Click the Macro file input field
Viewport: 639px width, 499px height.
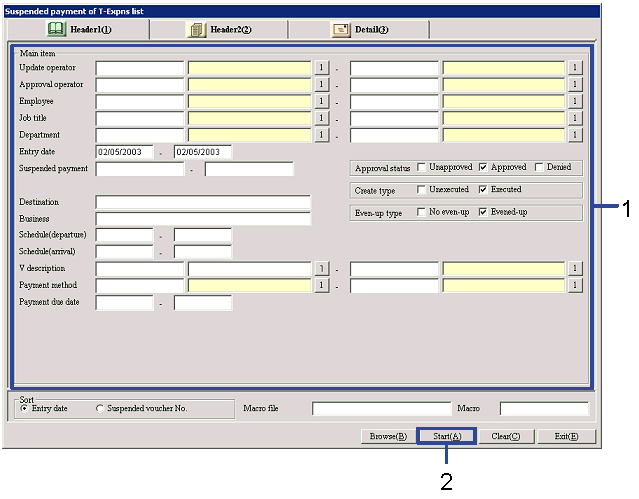382,408
